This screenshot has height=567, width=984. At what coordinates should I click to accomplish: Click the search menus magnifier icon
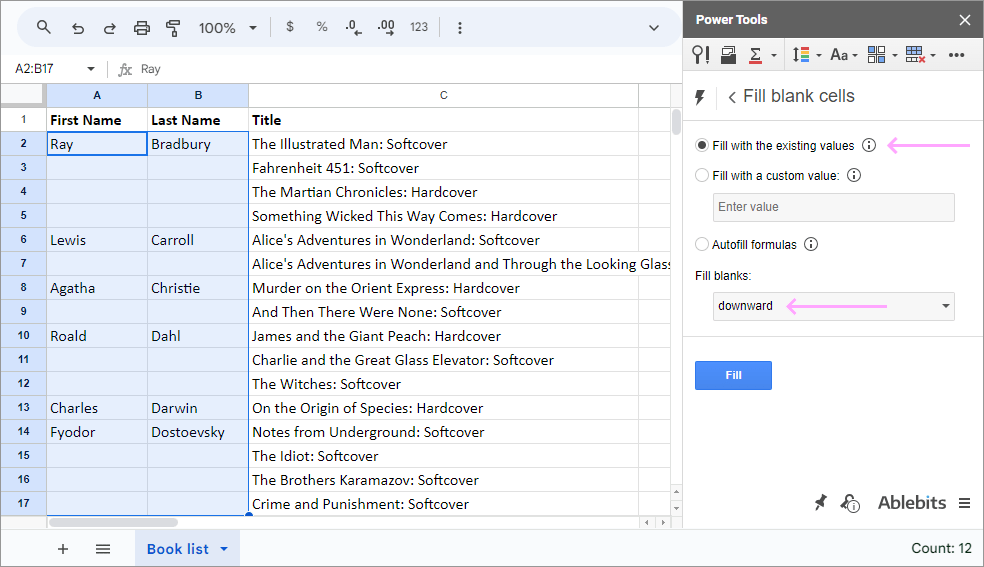(x=43, y=28)
